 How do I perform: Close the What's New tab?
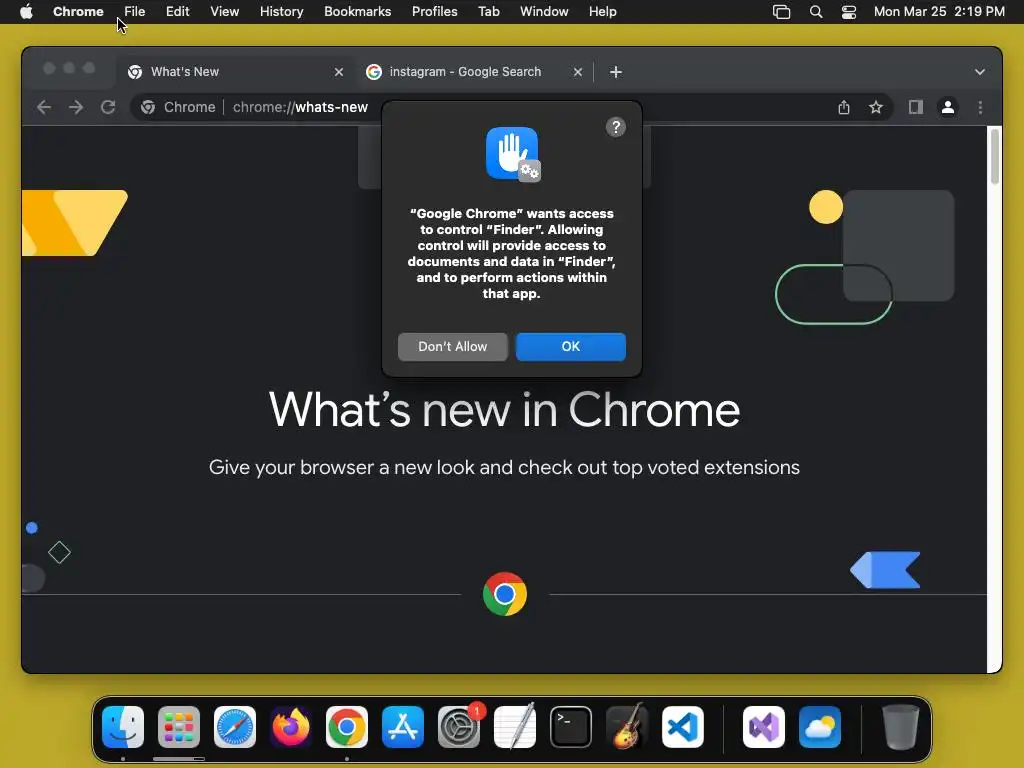click(x=339, y=72)
